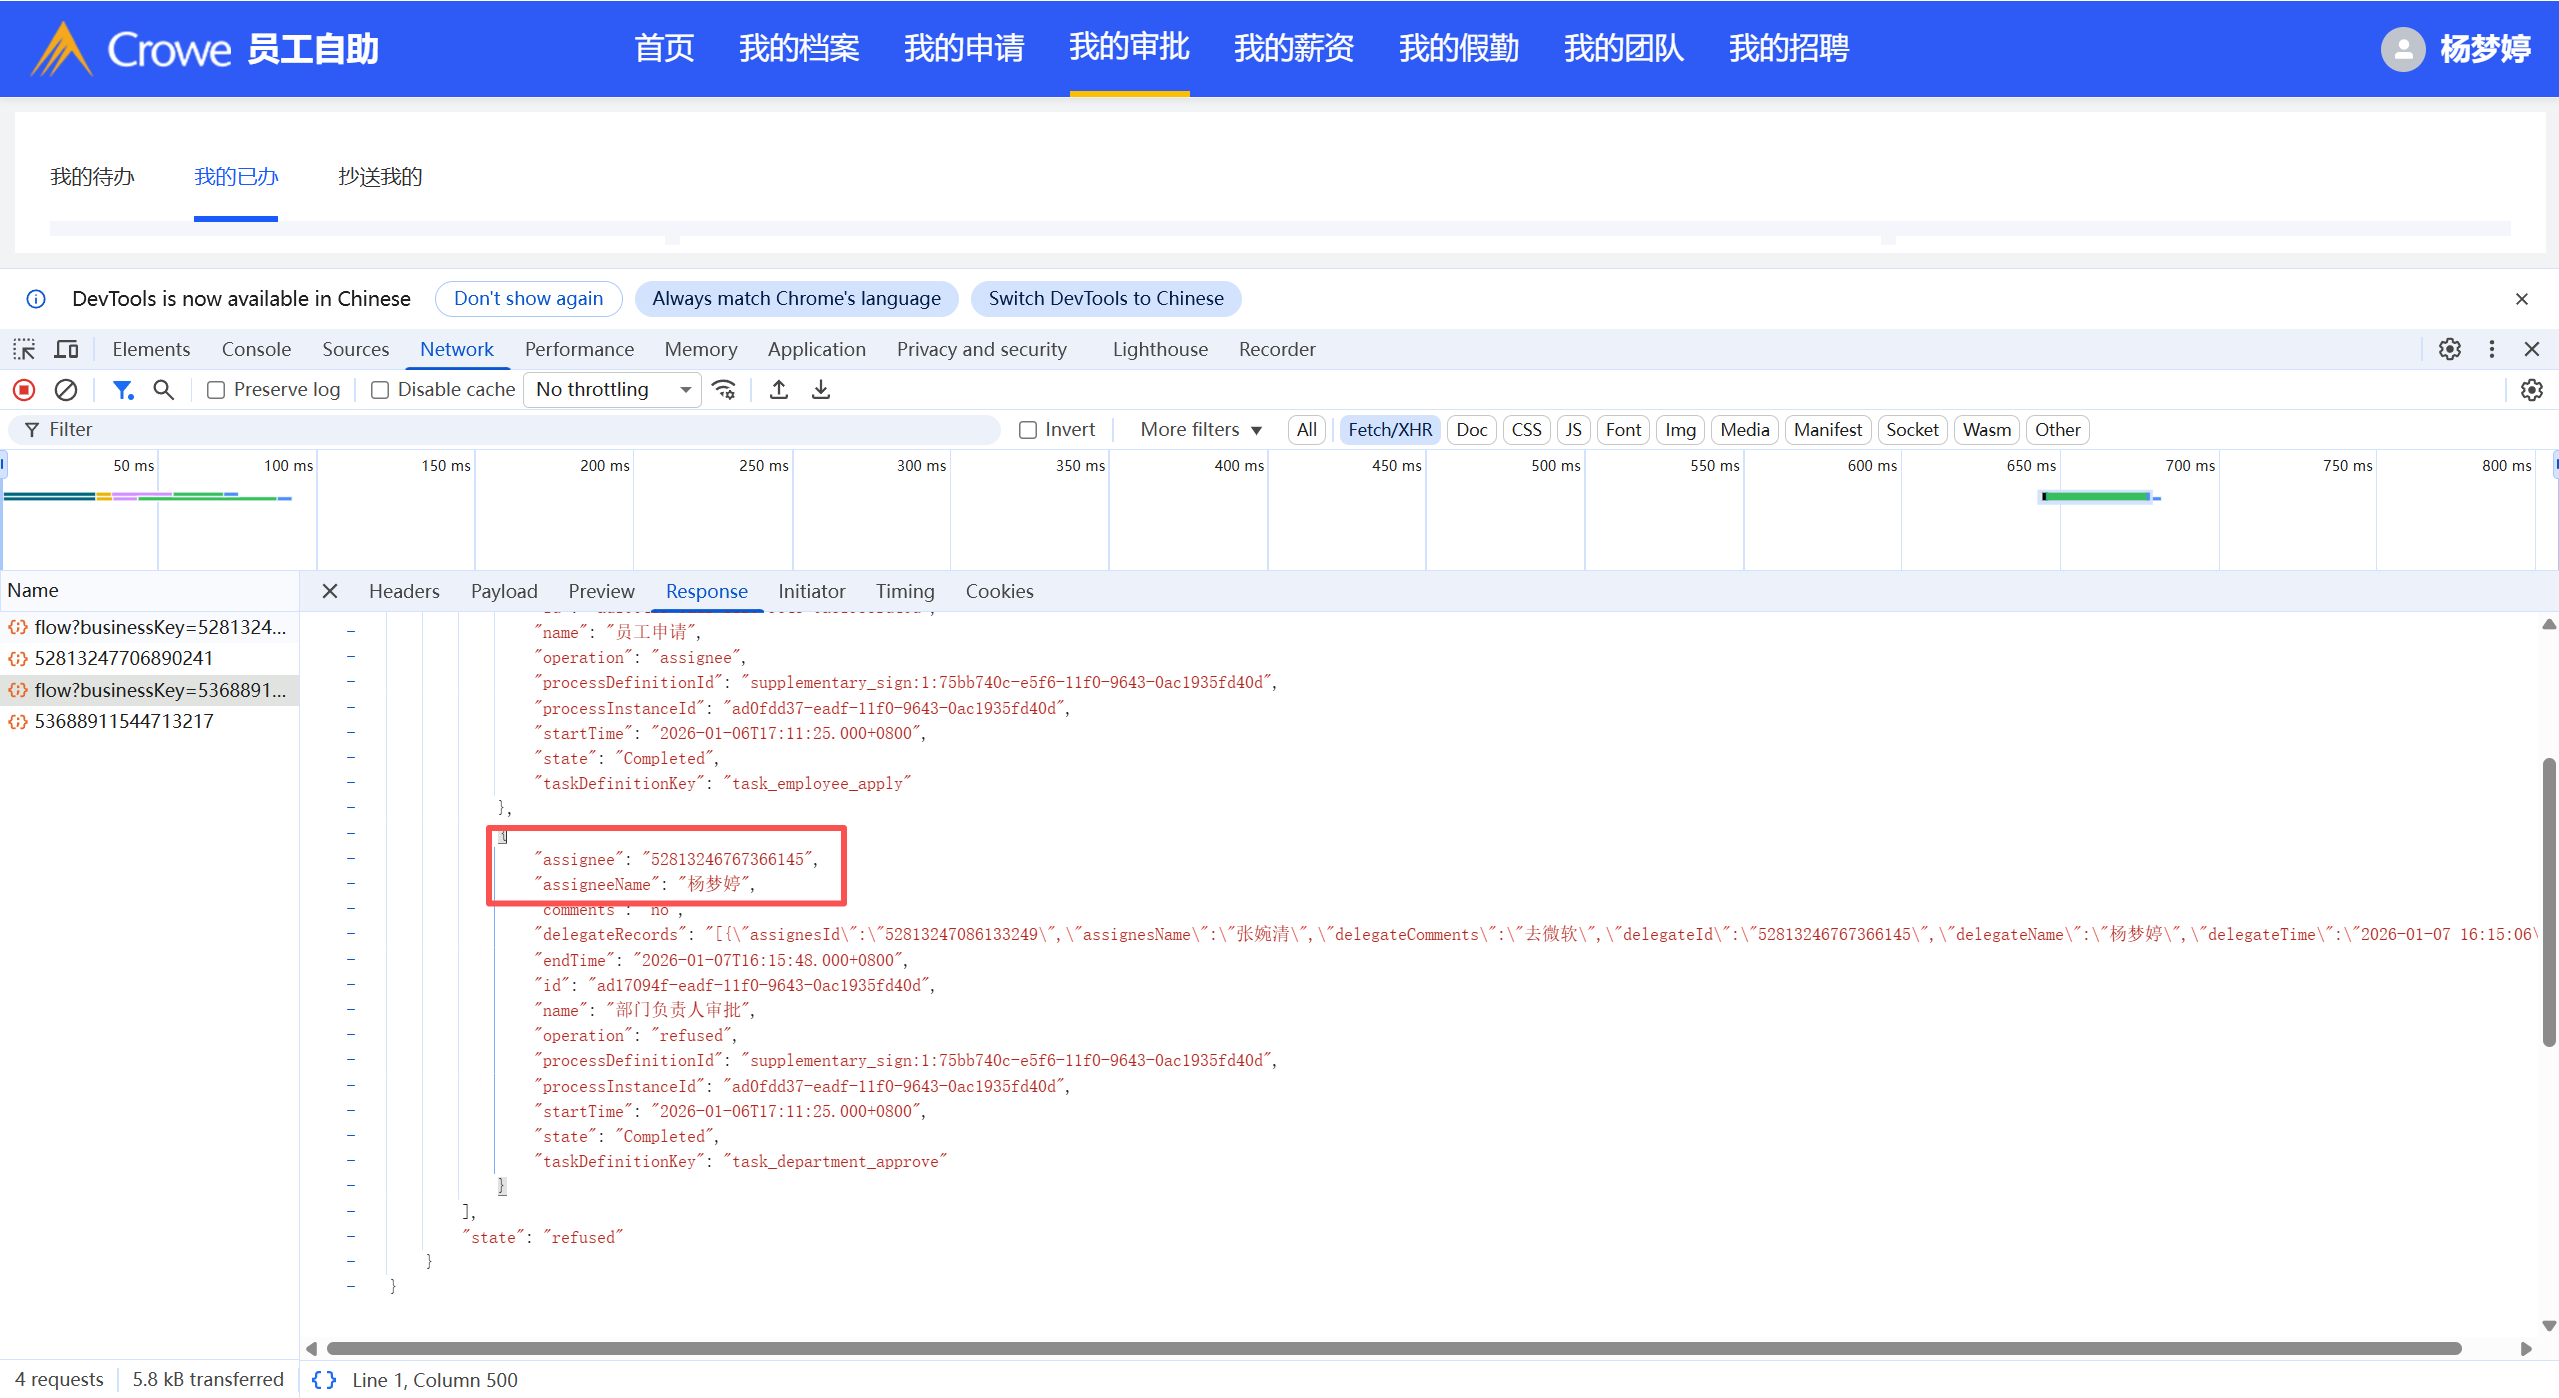Image resolution: width=2559 pixels, height=1398 pixels.
Task: Check the Disable cache checkbox
Action: 380,390
